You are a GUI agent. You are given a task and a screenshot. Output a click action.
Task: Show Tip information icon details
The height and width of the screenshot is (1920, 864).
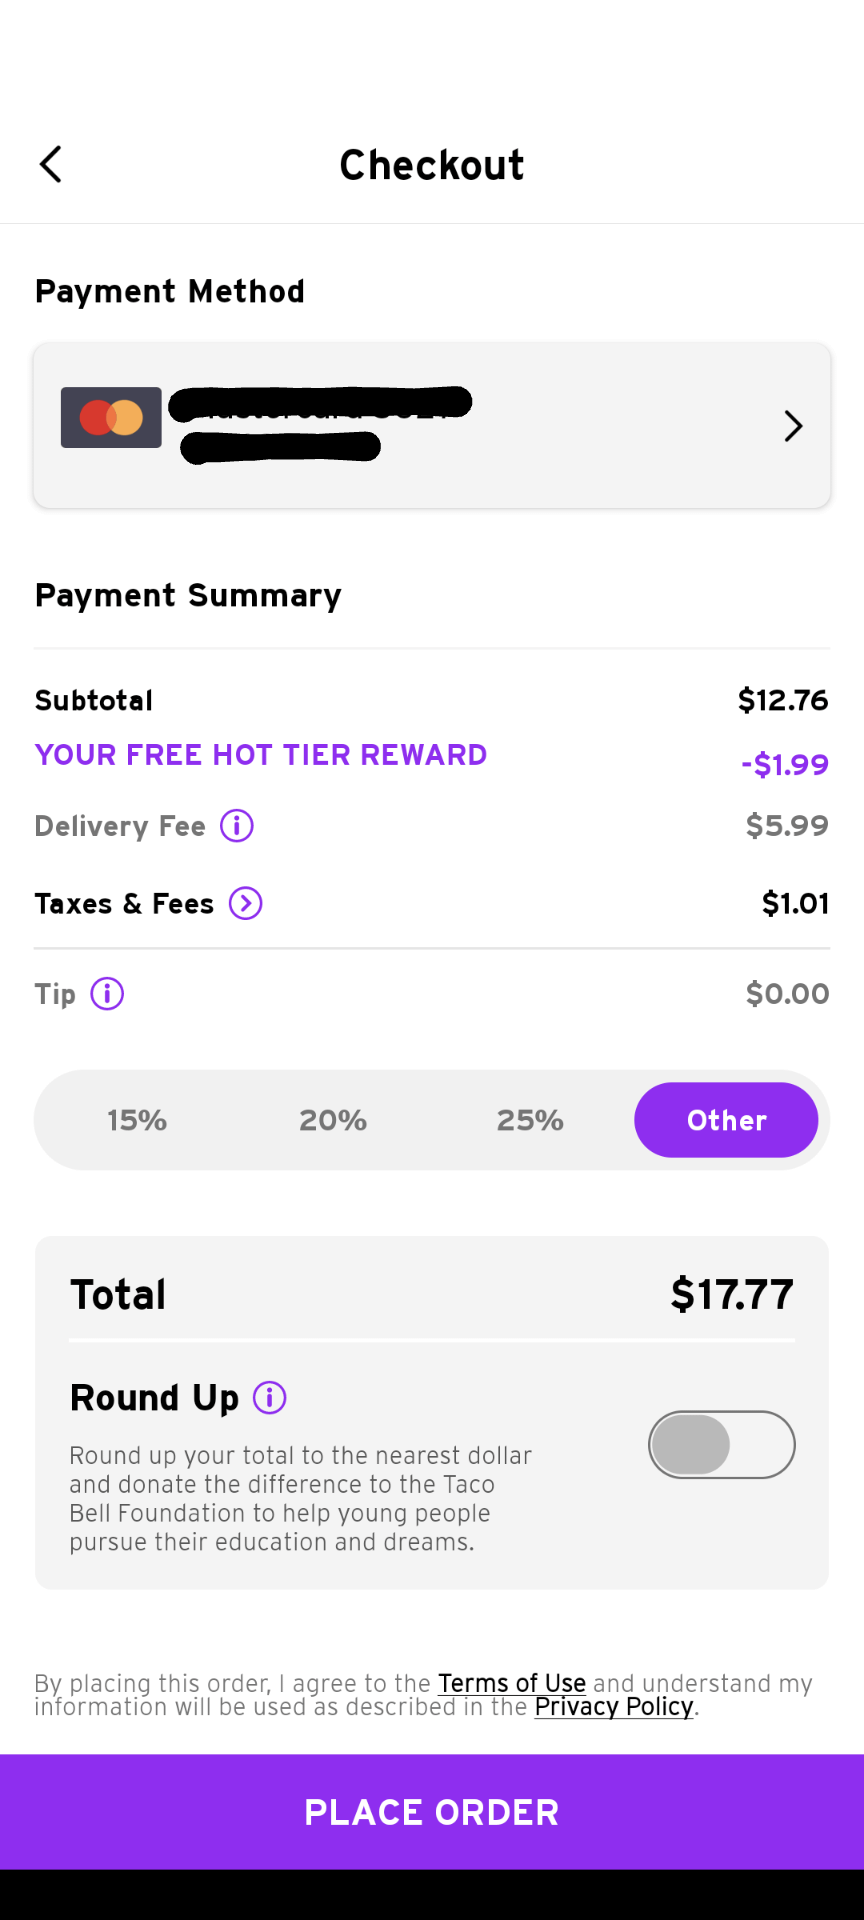pyautogui.click(x=107, y=994)
